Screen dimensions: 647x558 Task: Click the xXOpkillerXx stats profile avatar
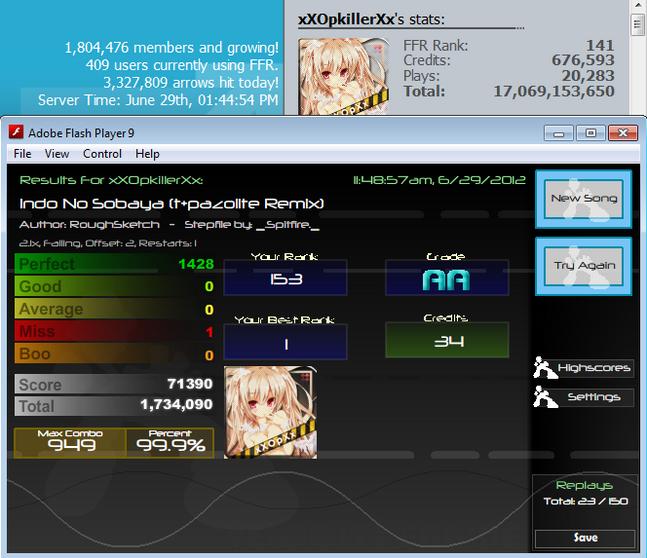tap(344, 76)
